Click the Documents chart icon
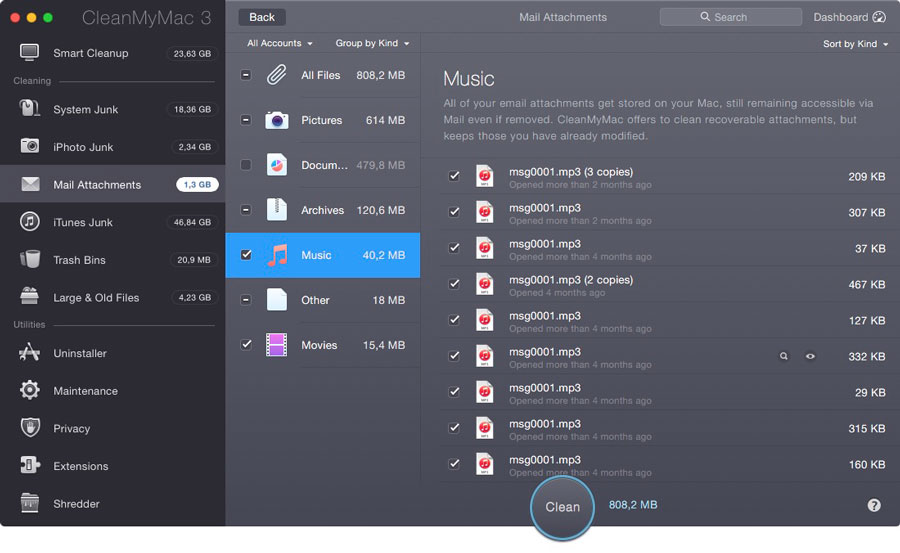 (x=277, y=165)
